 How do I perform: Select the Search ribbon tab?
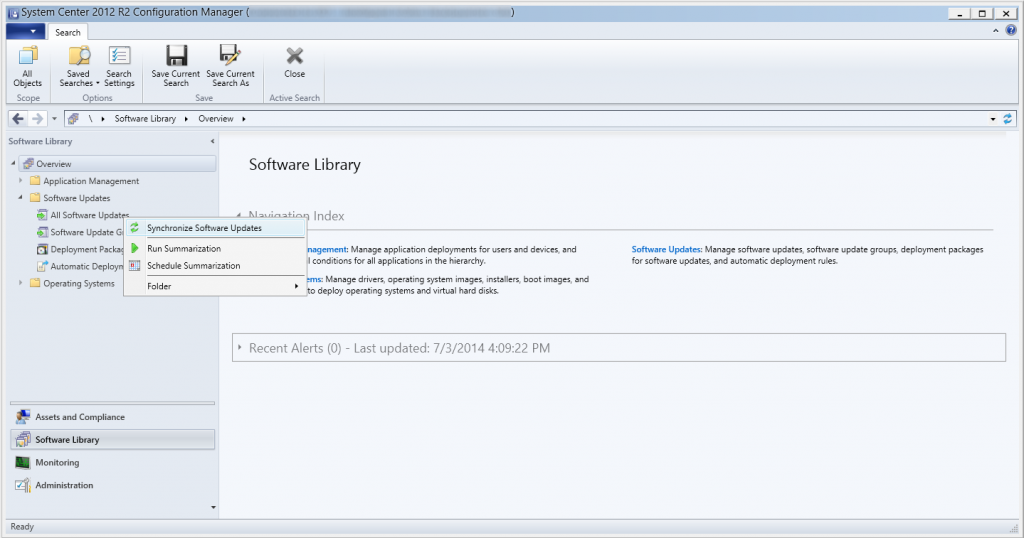point(68,32)
